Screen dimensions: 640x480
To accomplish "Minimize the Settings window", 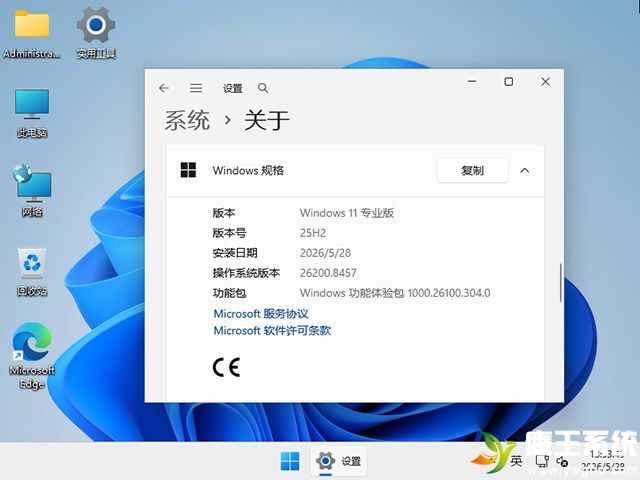I will tap(472, 82).
